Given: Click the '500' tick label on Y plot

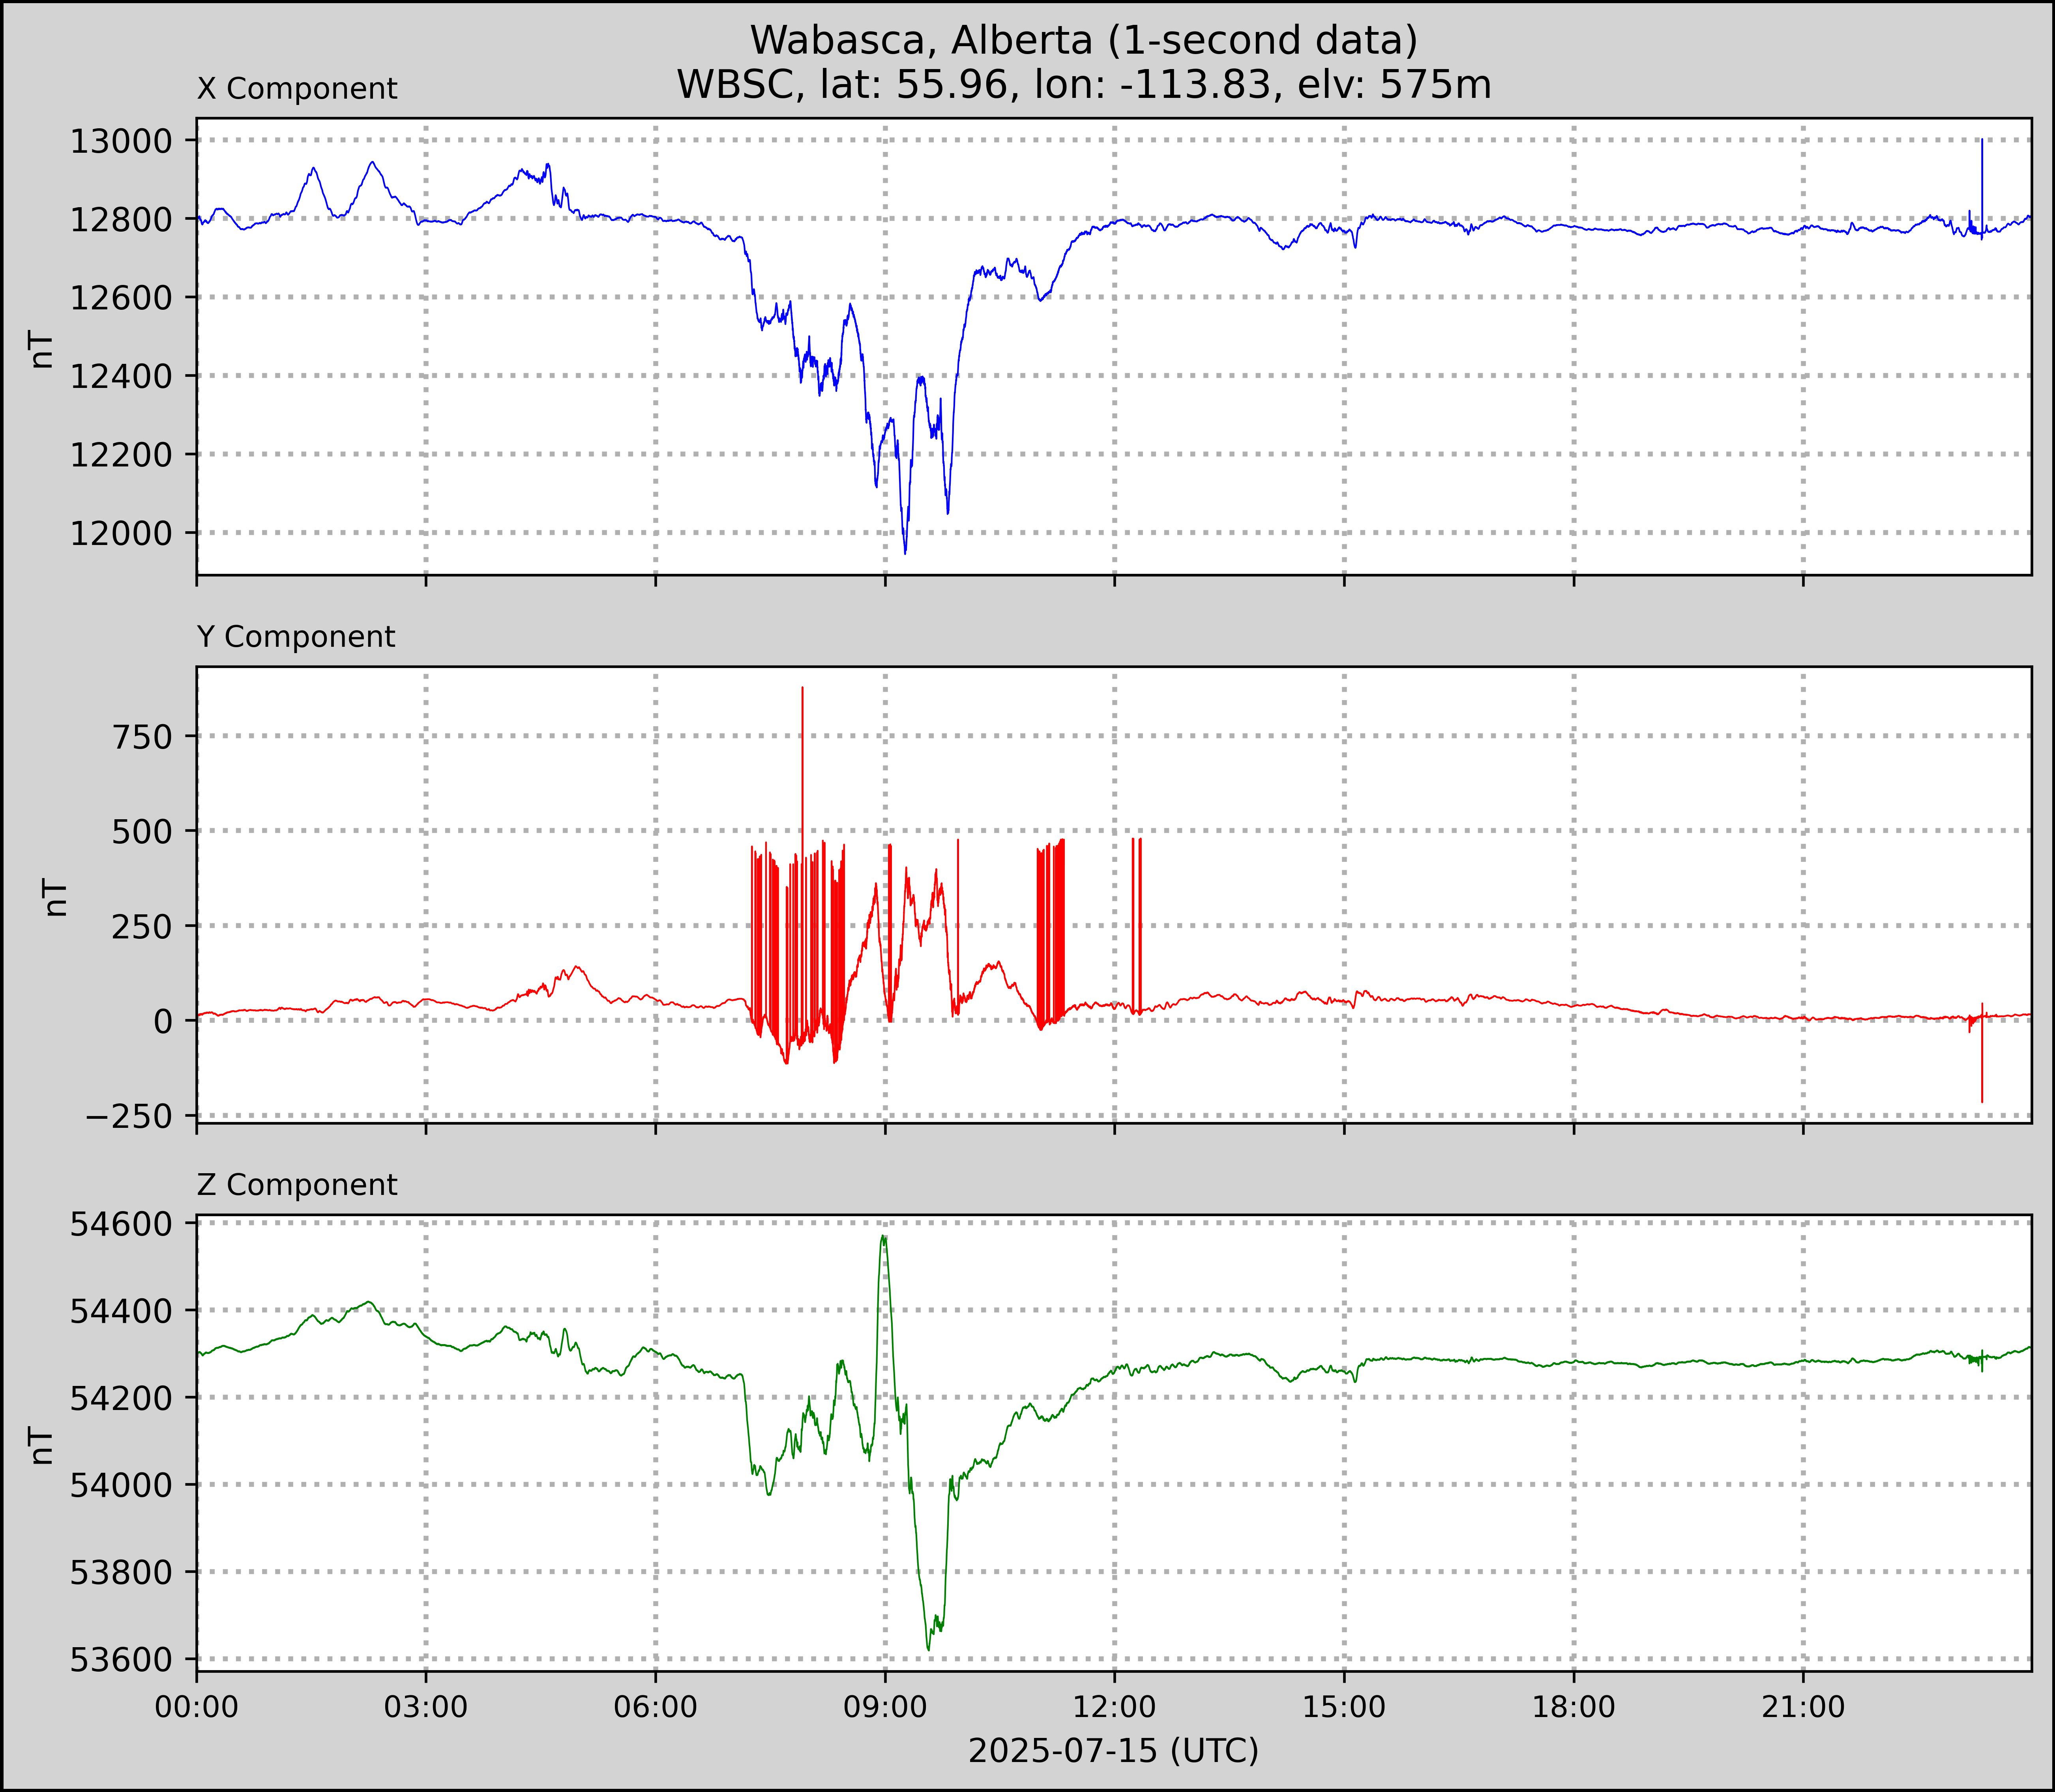Looking at the screenshot, I should click(x=142, y=831).
